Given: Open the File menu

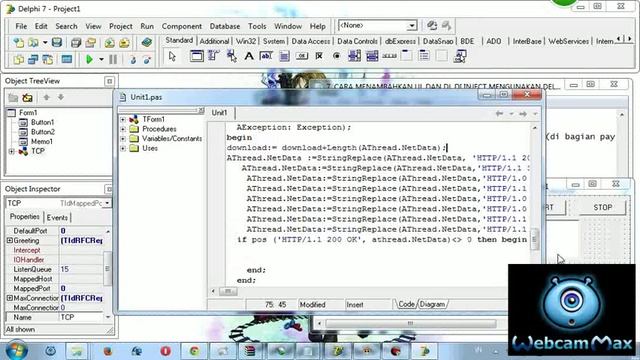Looking at the screenshot, I should tap(21, 26).
